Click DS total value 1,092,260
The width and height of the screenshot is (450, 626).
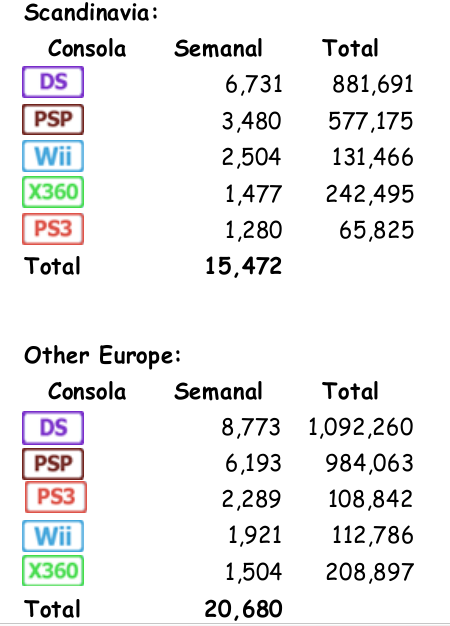pyautogui.click(x=361, y=427)
